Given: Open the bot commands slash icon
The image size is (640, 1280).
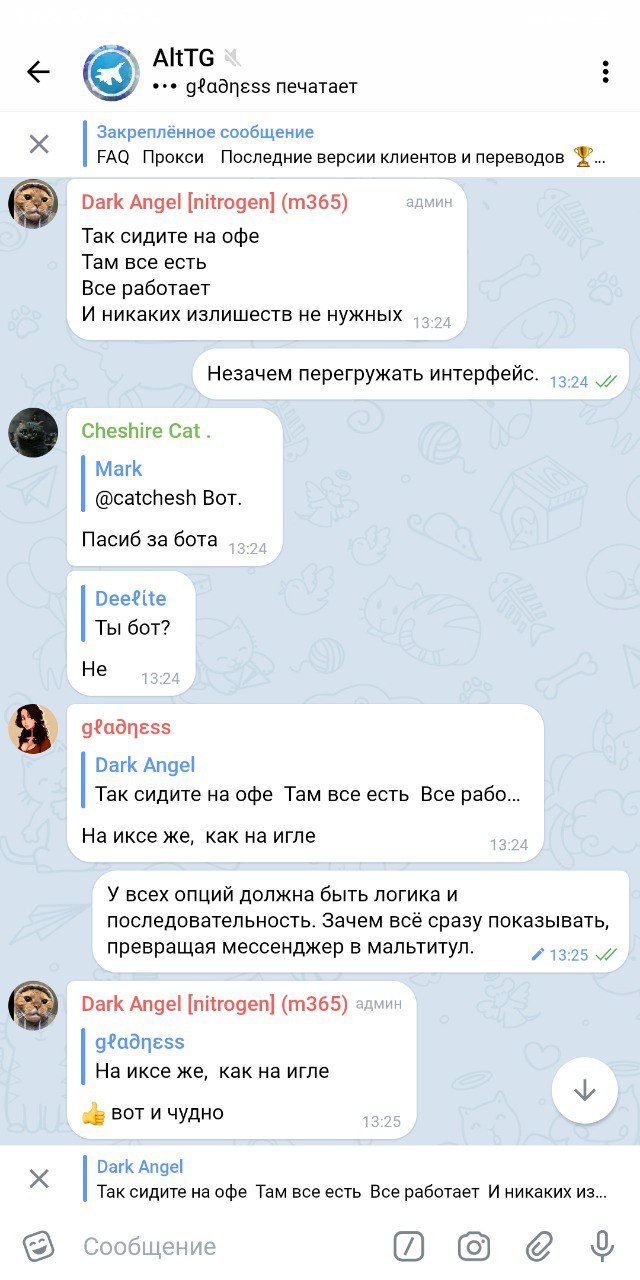Looking at the screenshot, I should [408, 1246].
